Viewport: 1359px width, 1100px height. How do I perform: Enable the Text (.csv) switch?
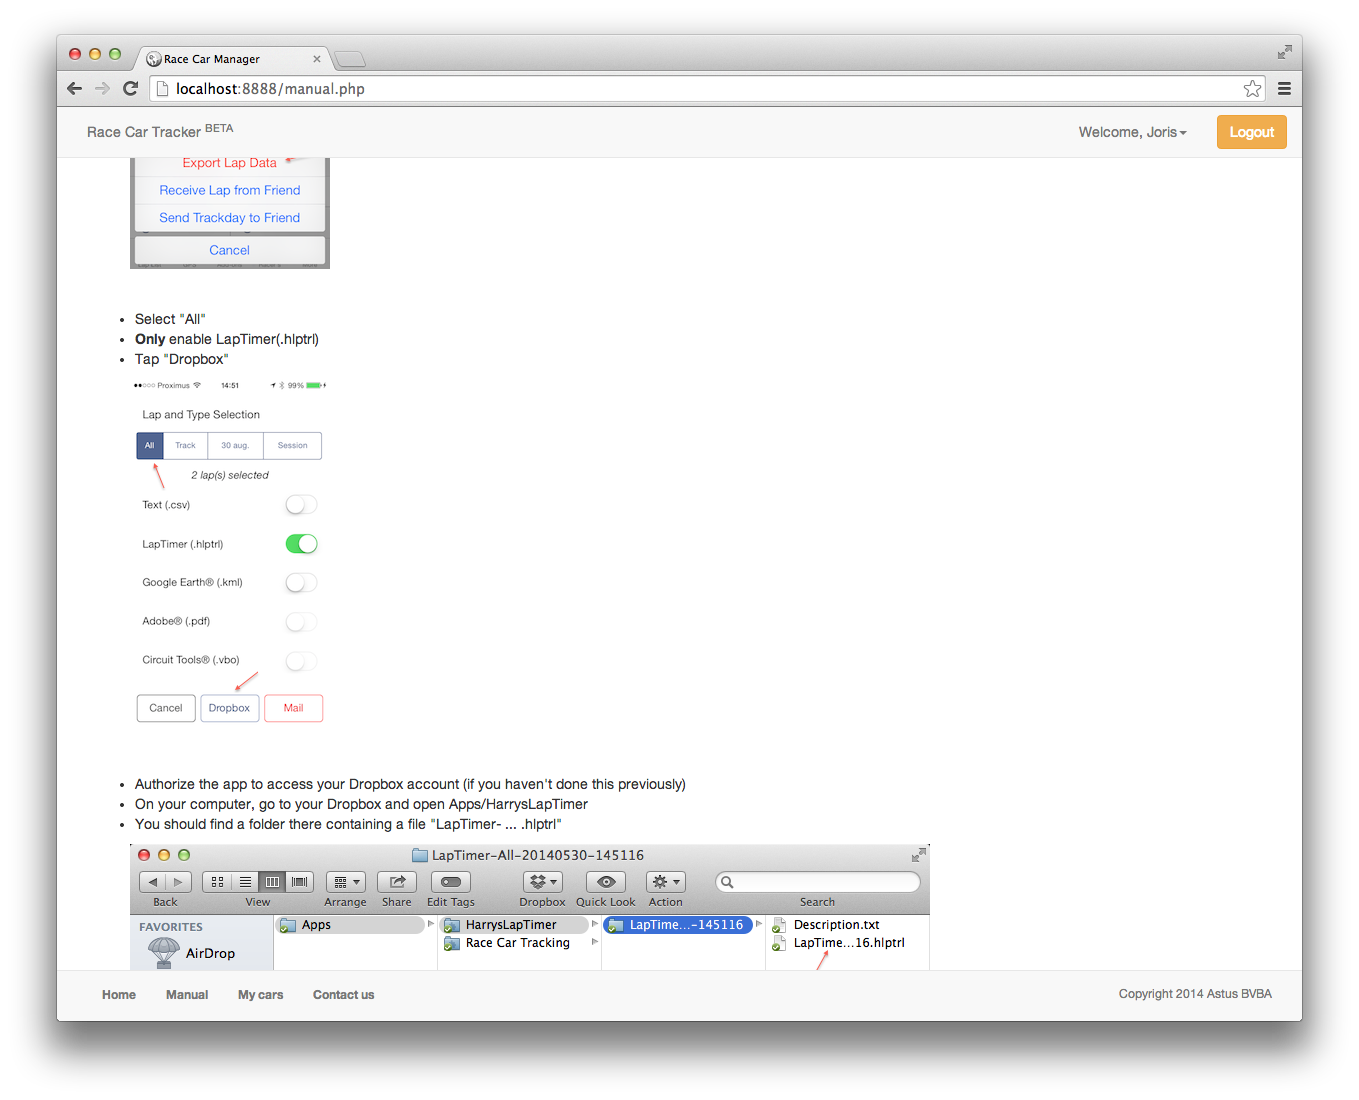(x=301, y=505)
